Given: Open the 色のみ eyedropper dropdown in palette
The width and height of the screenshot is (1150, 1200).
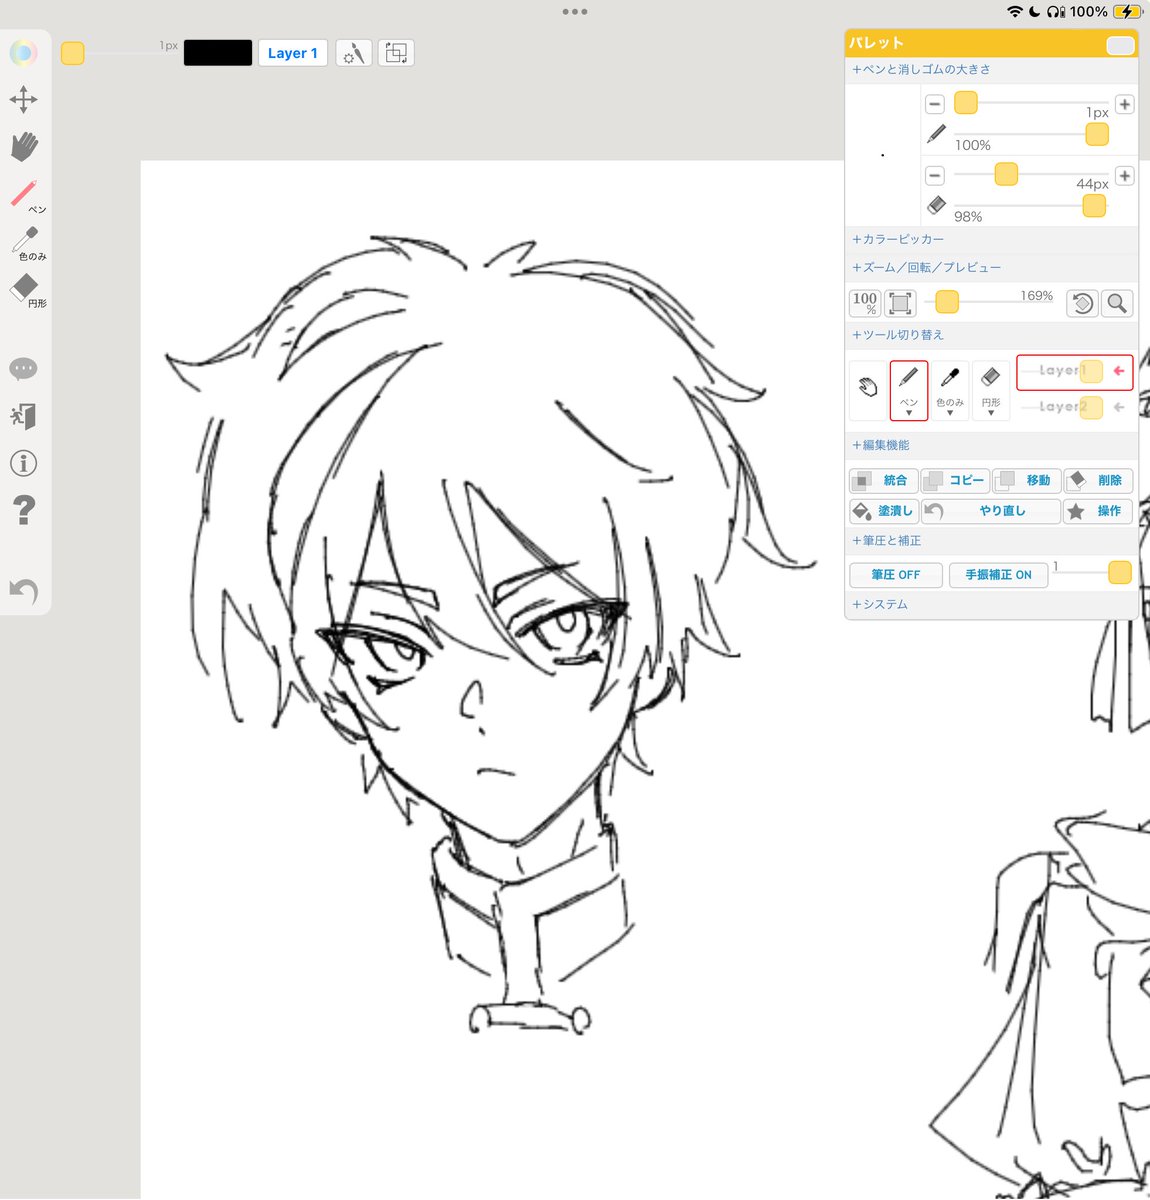Looking at the screenshot, I should 950,390.
